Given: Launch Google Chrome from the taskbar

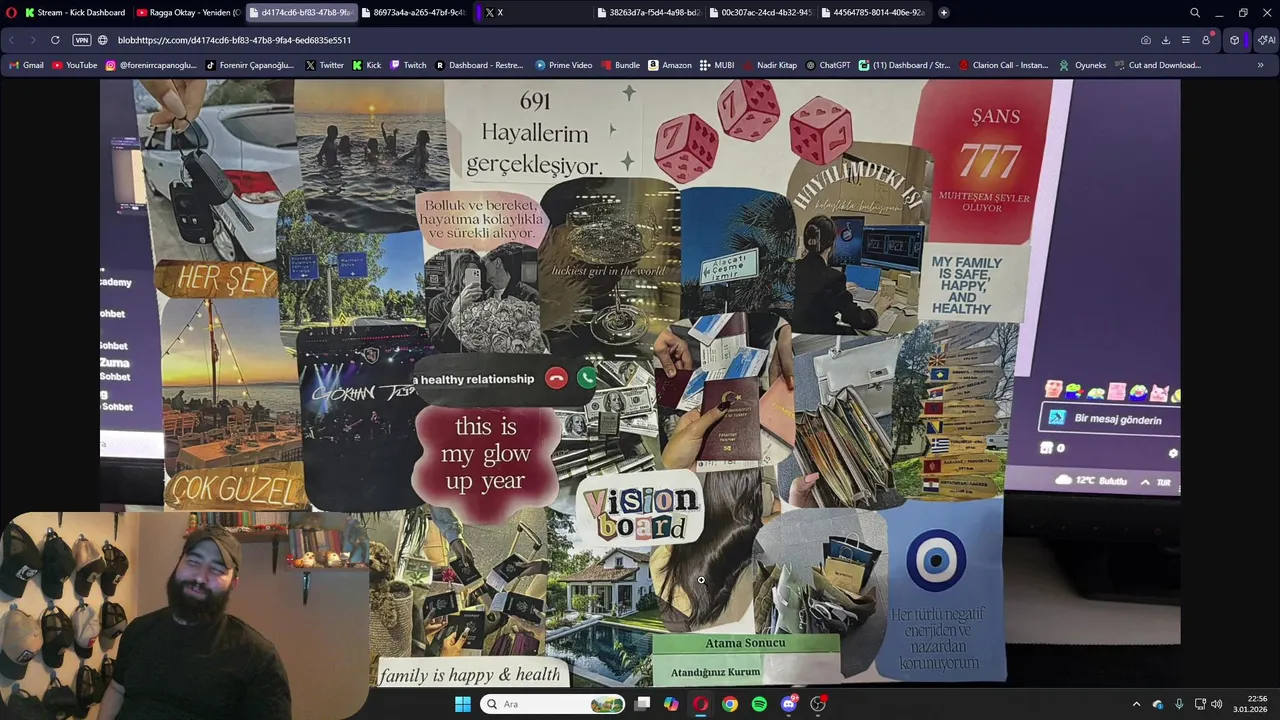Looking at the screenshot, I should (730, 704).
